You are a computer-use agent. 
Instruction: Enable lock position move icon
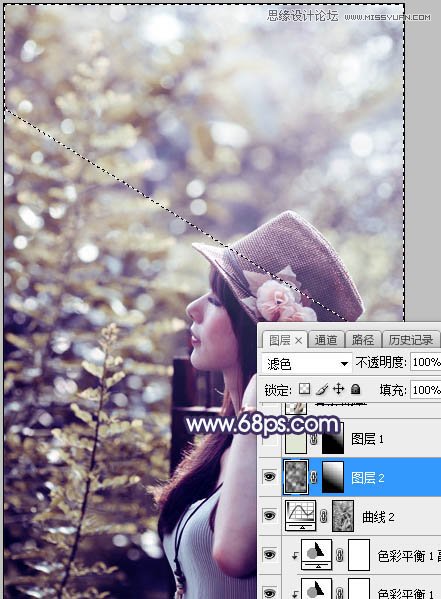[x=339, y=389]
